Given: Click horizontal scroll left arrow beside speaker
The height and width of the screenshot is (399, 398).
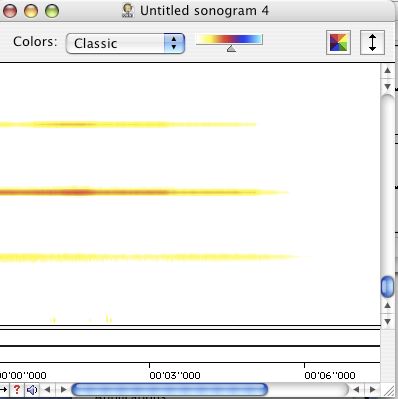Looking at the screenshot, I should [47, 389].
